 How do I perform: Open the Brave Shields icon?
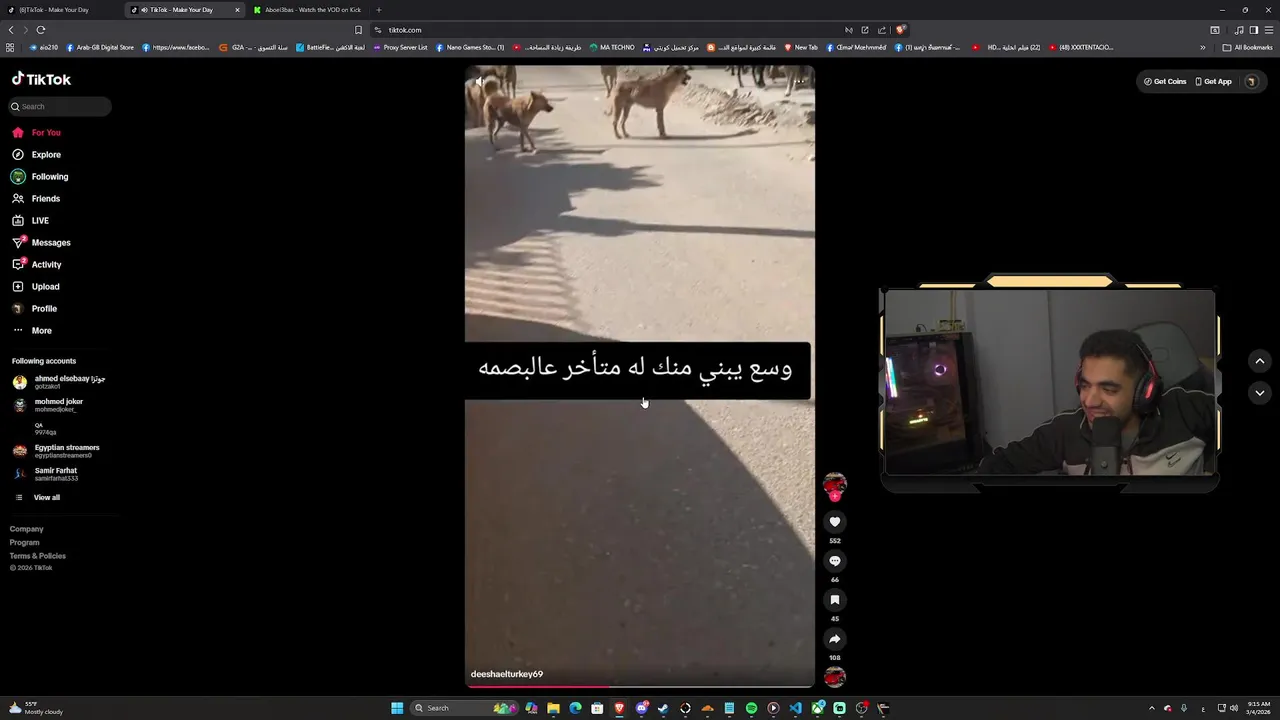(901, 30)
